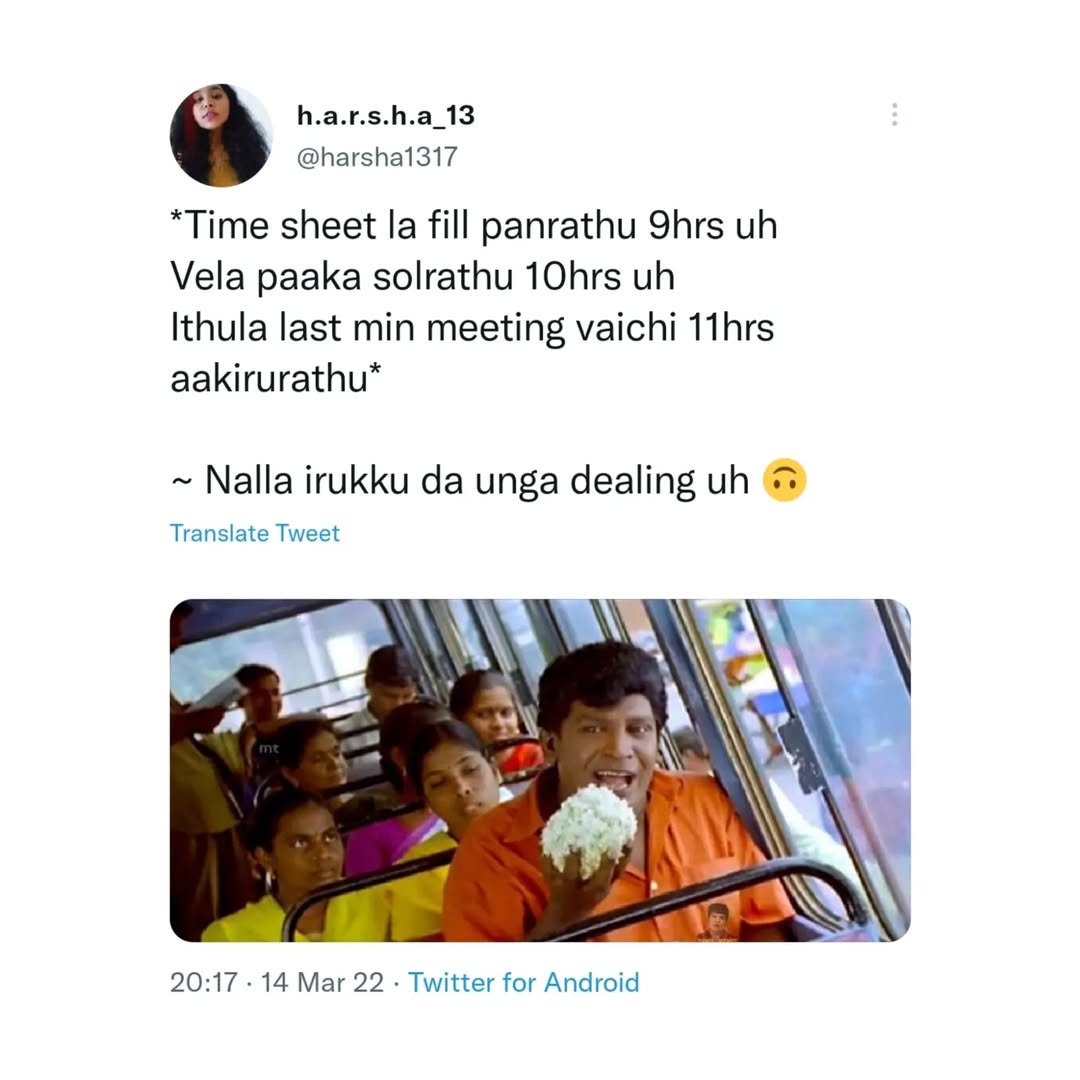Click the upside-down face emoji
This screenshot has width=1080, height=1080.
coord(785,480)
